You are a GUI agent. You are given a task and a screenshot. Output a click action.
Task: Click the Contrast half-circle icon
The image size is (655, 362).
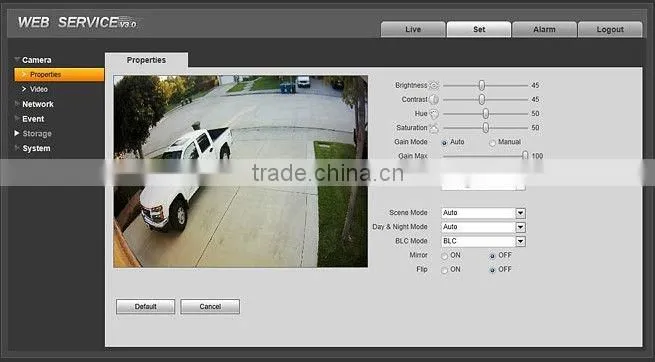(x=434, y=100)
